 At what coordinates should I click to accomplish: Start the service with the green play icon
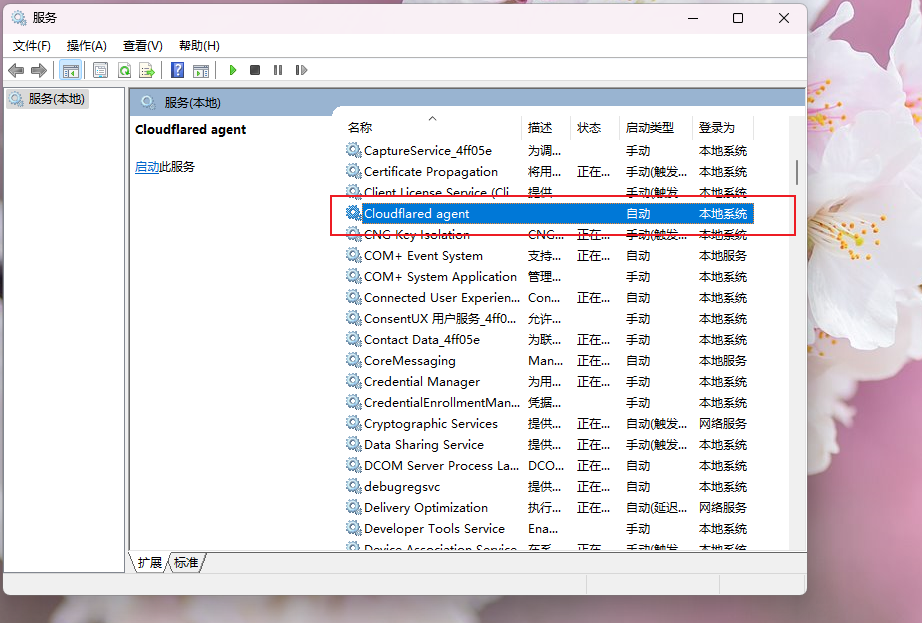[x=233, y=71]
